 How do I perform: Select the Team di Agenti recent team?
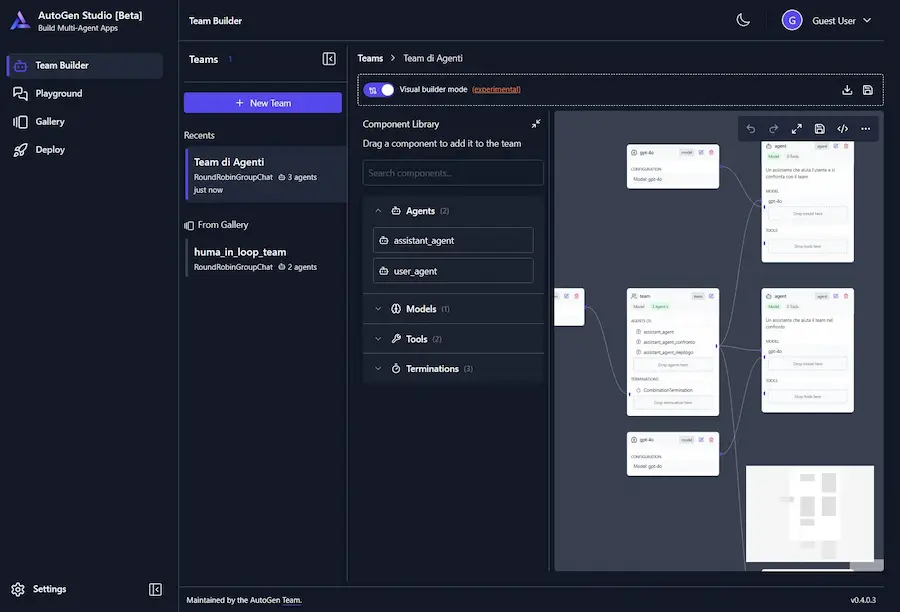click(266, 175)
